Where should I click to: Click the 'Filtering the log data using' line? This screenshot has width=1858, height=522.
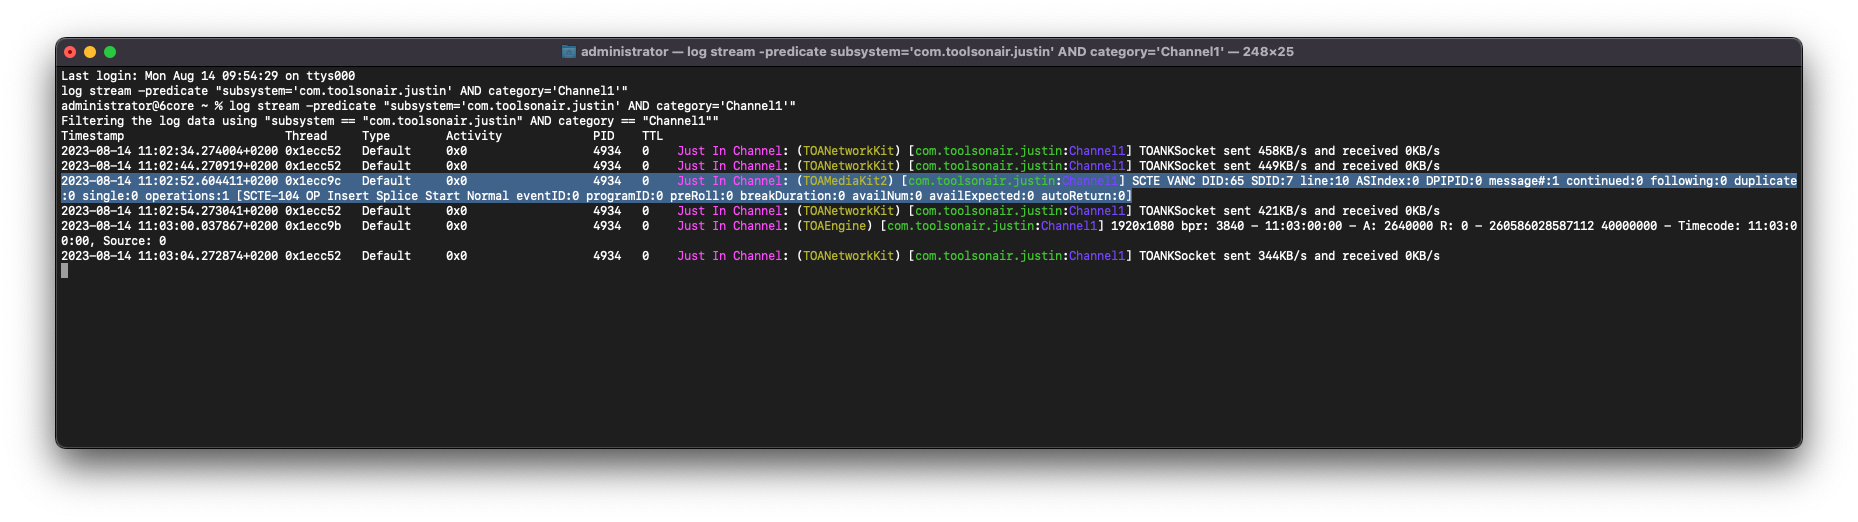[390, 121]
